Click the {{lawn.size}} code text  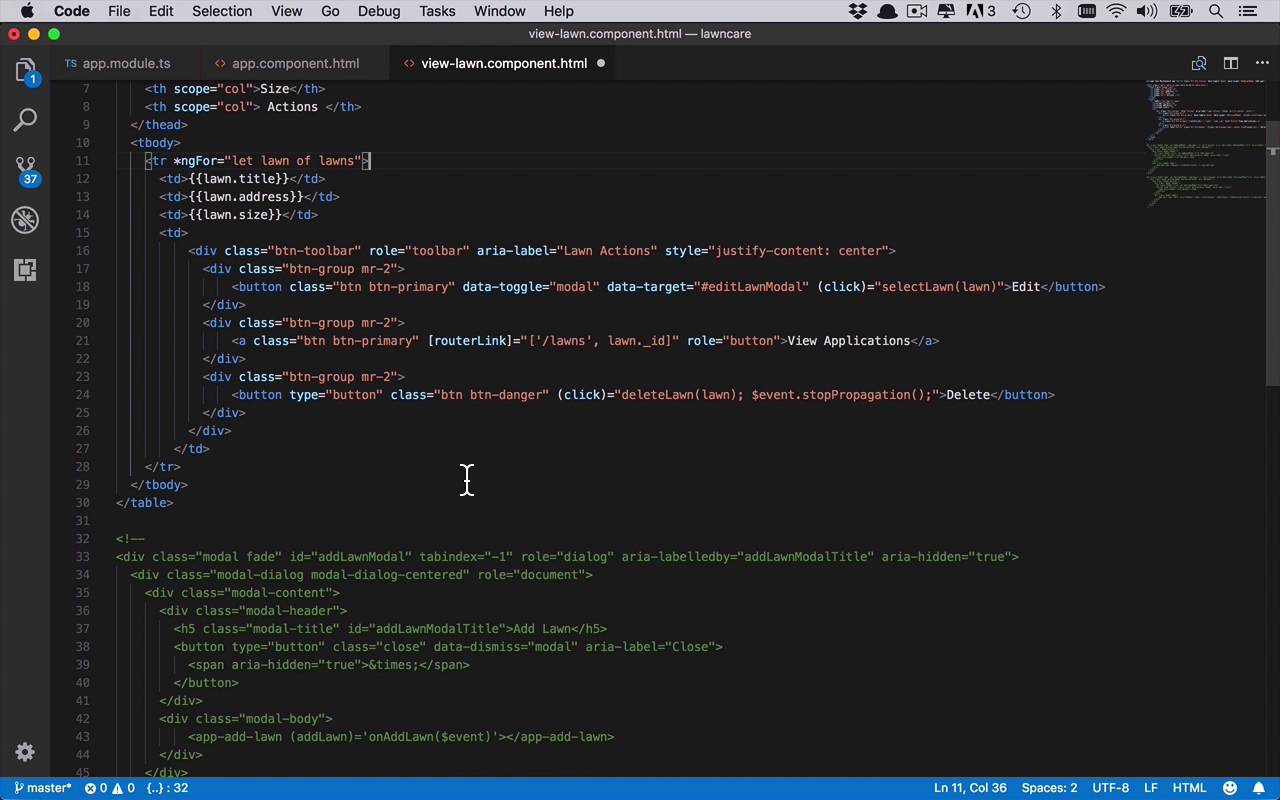(x=235, y=214)
